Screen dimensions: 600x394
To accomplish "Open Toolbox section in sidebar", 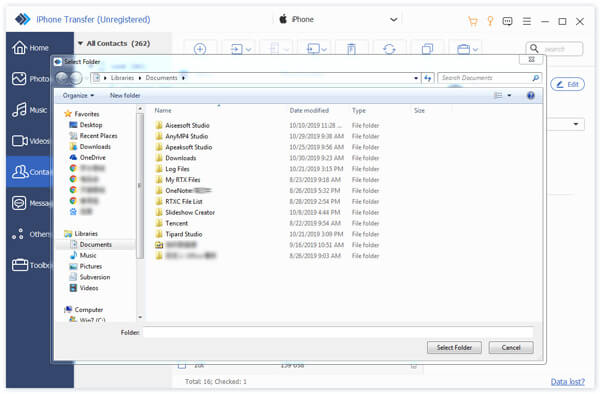I will click(30, 265).
